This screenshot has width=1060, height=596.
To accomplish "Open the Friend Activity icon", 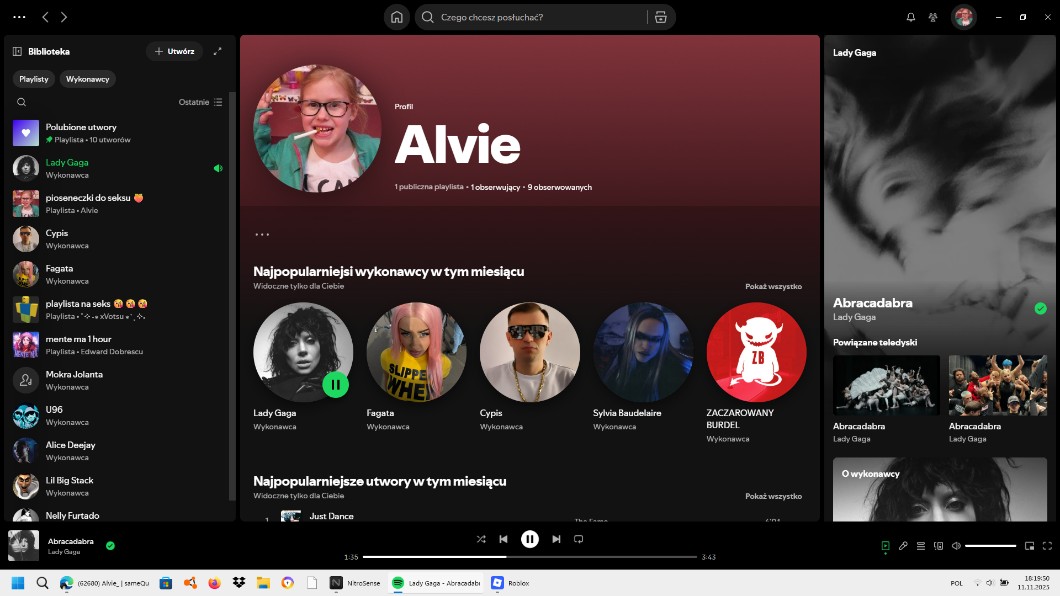I will pyautogui.click(x=933, y=17).
